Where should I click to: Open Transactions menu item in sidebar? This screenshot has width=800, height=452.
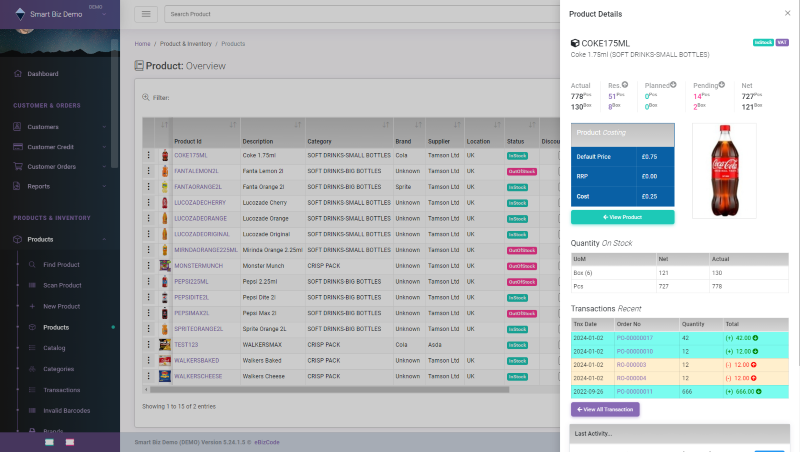pyautogui.click(x=62, y=390)
